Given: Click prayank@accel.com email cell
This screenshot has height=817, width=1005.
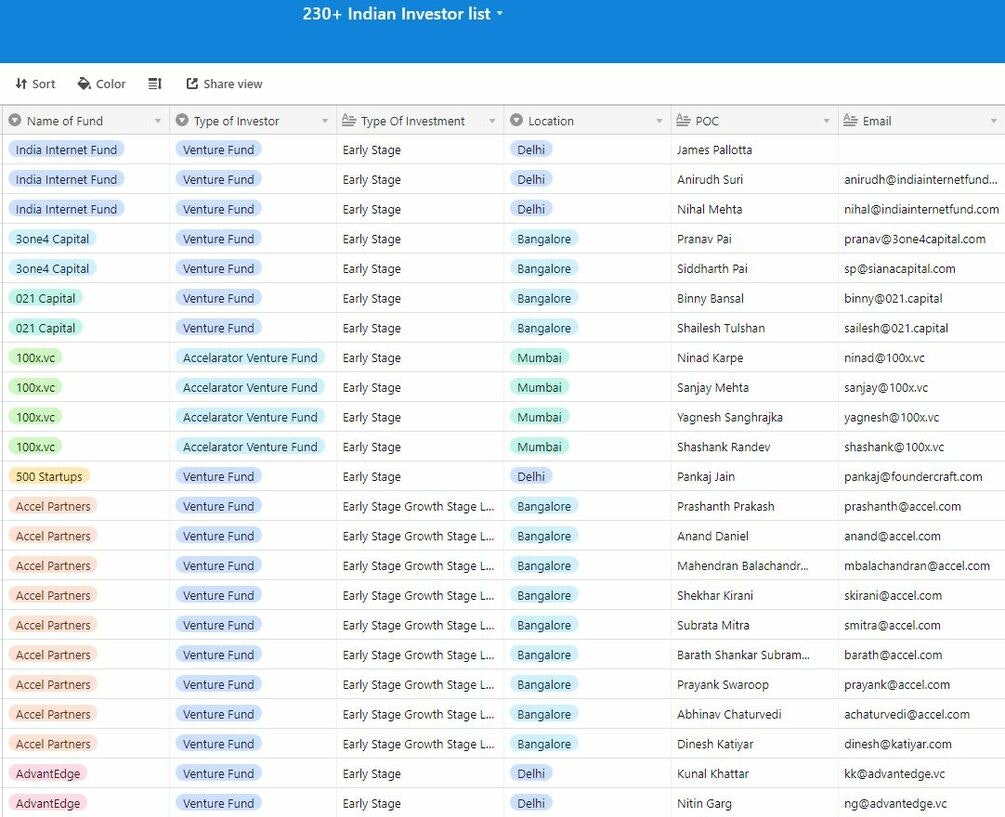Looking at the screenshot, I should tap(921, 685).
